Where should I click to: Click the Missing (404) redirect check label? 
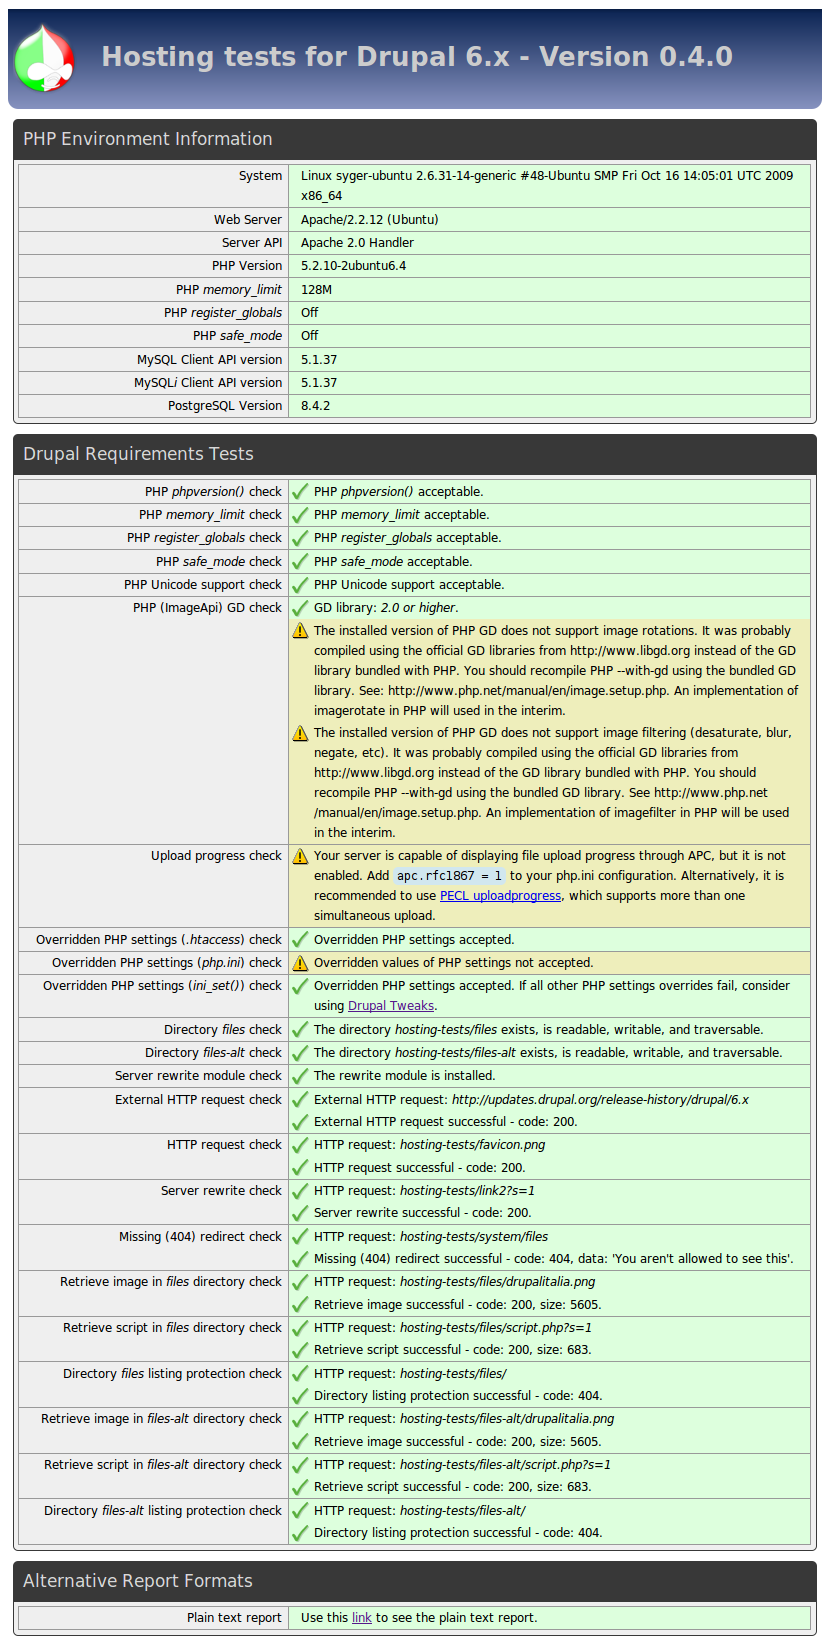coord(201,1237)
